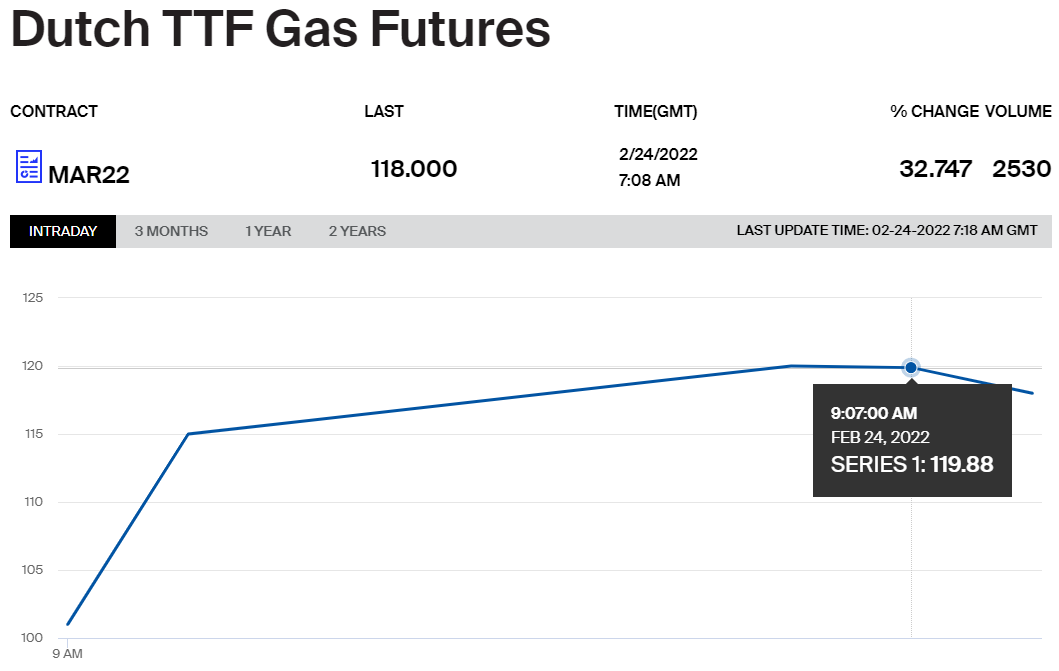The image size is (1059, 671).
Task: Click the LAST UPDATE TIME text
Action: pyautogui.click(x=886, y=231)
